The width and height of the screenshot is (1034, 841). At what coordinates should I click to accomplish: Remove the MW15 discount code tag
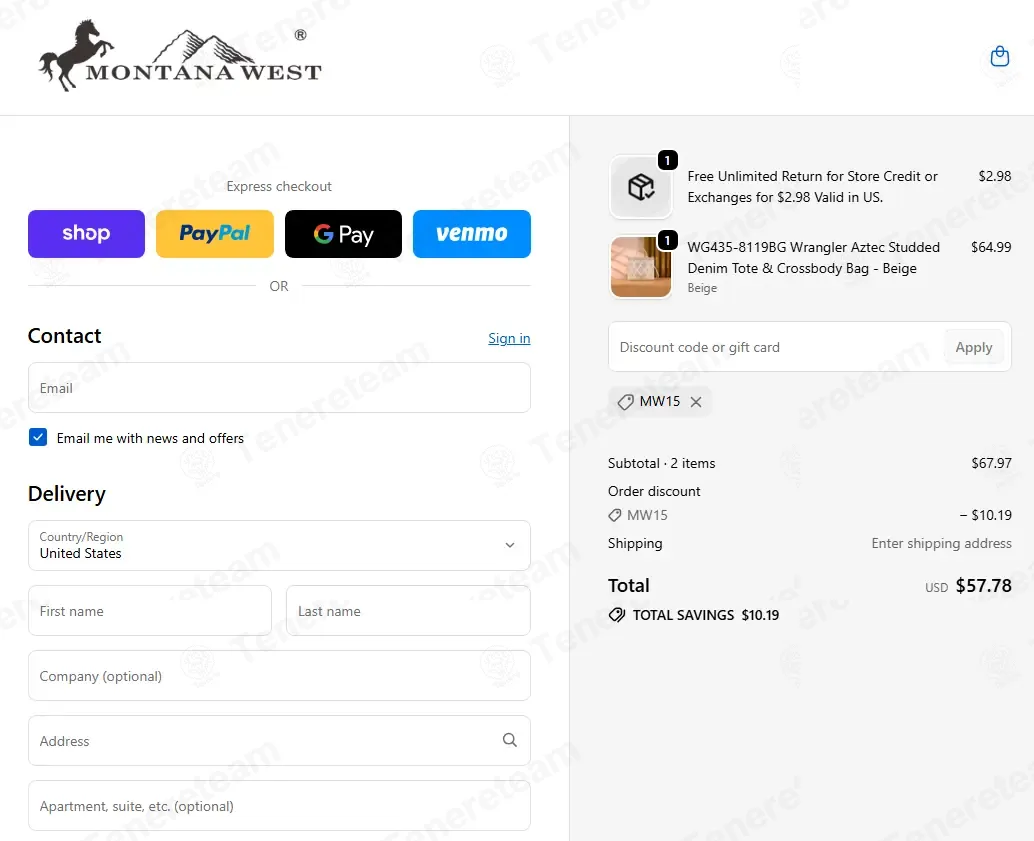(696, 402)
